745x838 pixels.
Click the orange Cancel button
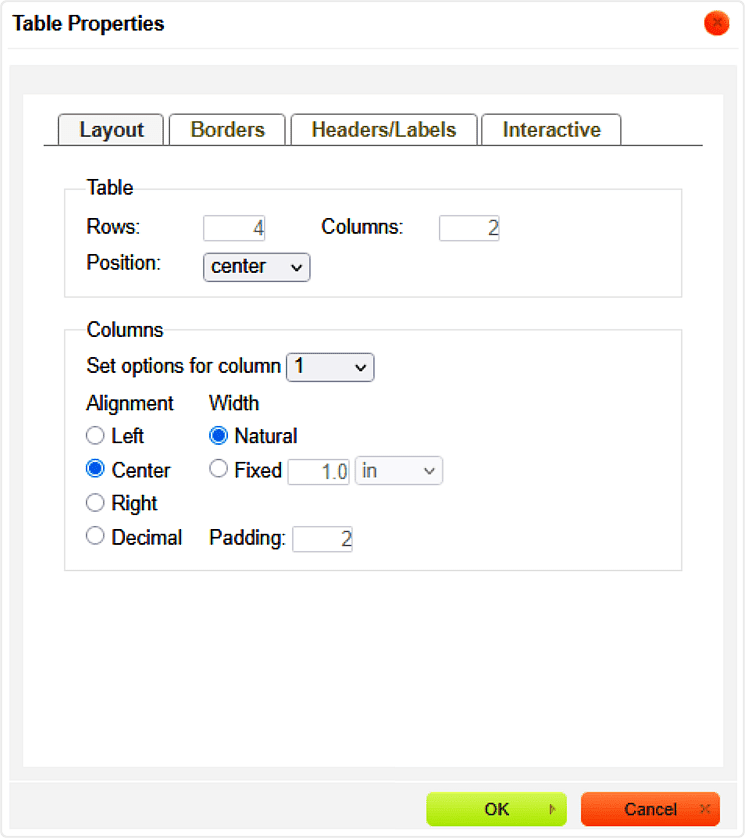point(650,809)
